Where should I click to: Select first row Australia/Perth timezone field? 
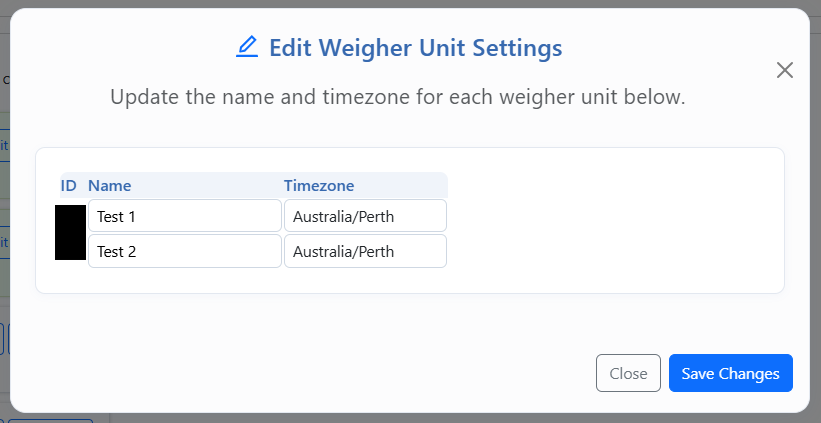pyautogui.click(x=365, y=216)
